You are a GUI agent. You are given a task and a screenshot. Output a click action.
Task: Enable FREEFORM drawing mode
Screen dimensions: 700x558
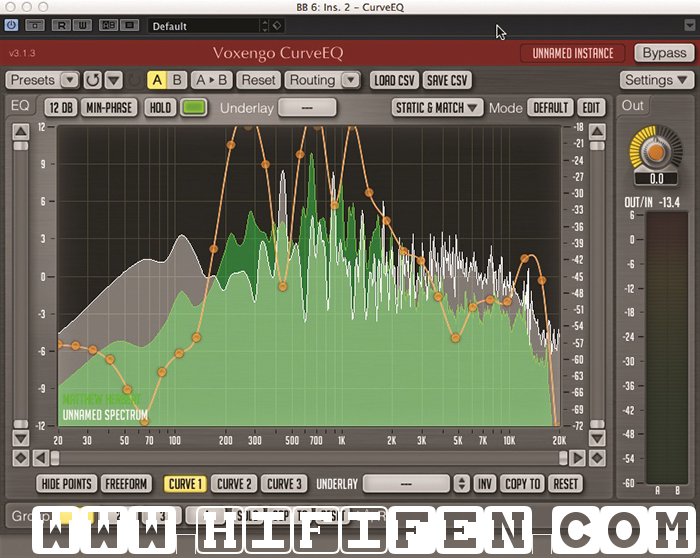tap(126, 483)
